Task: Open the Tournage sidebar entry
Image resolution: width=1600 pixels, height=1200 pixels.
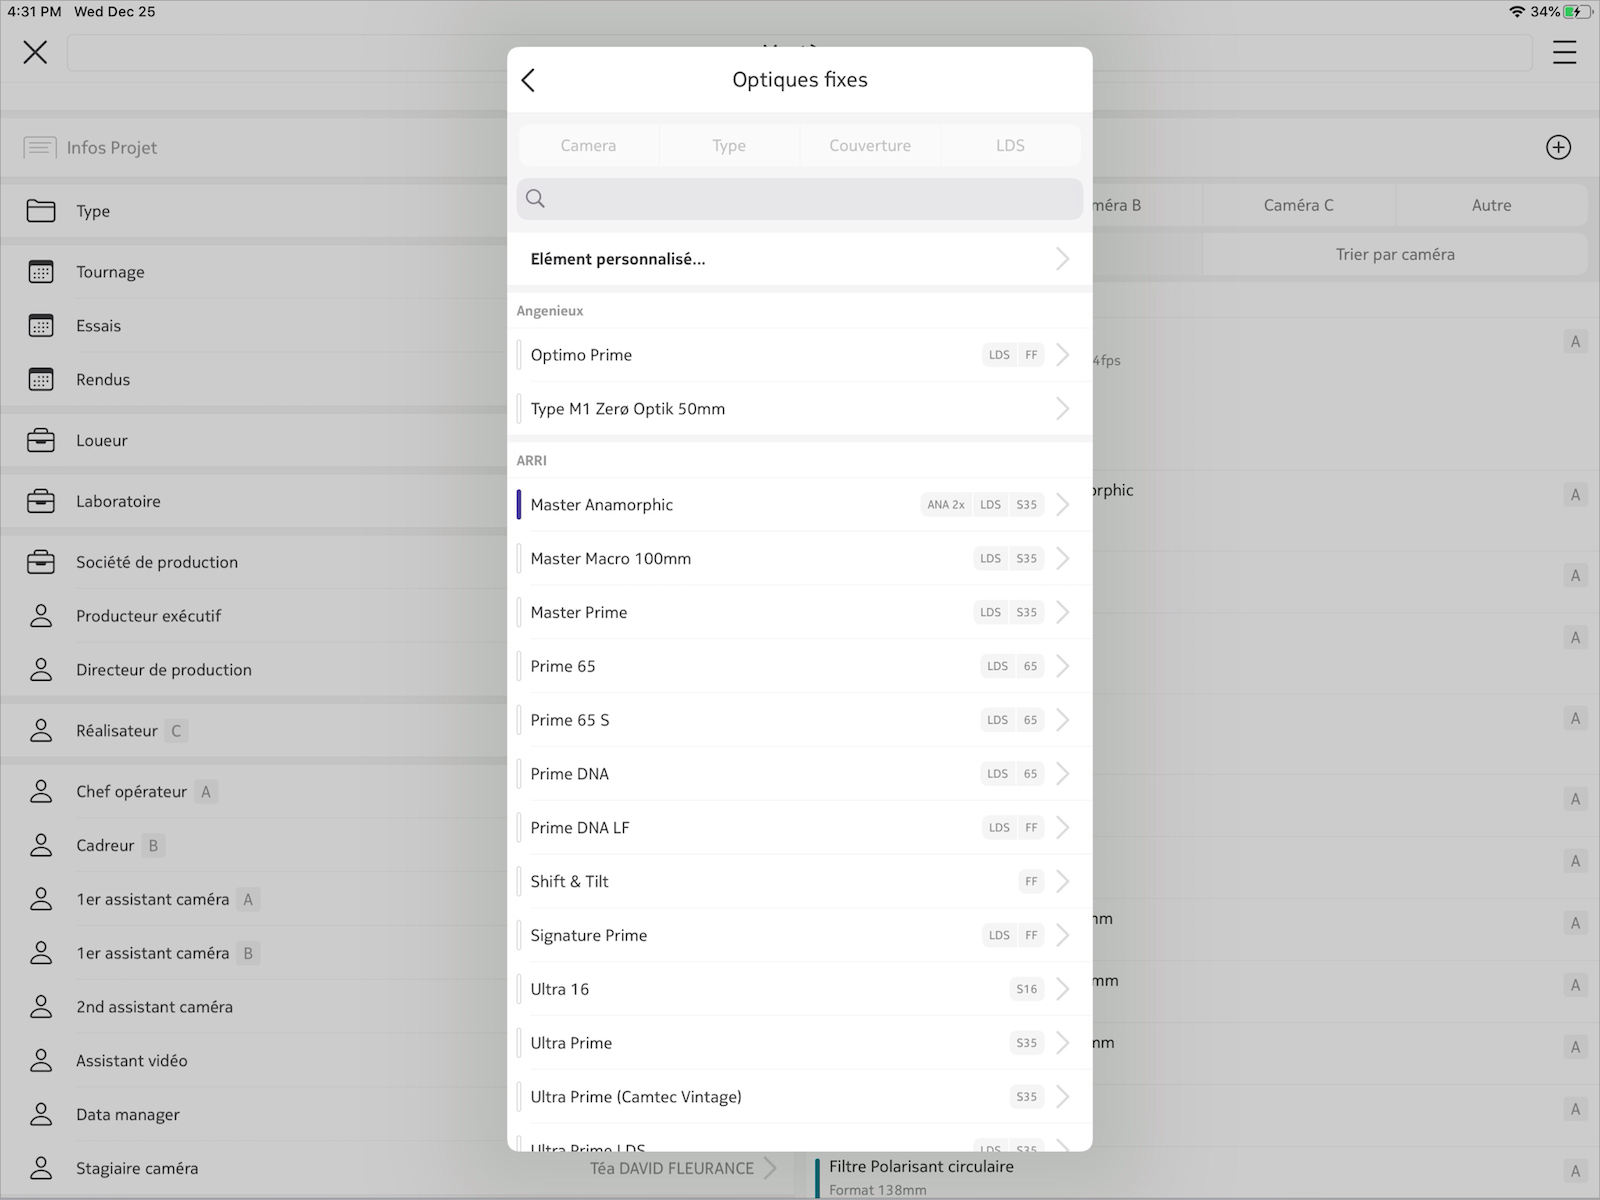Action: (x=254, y=272)
